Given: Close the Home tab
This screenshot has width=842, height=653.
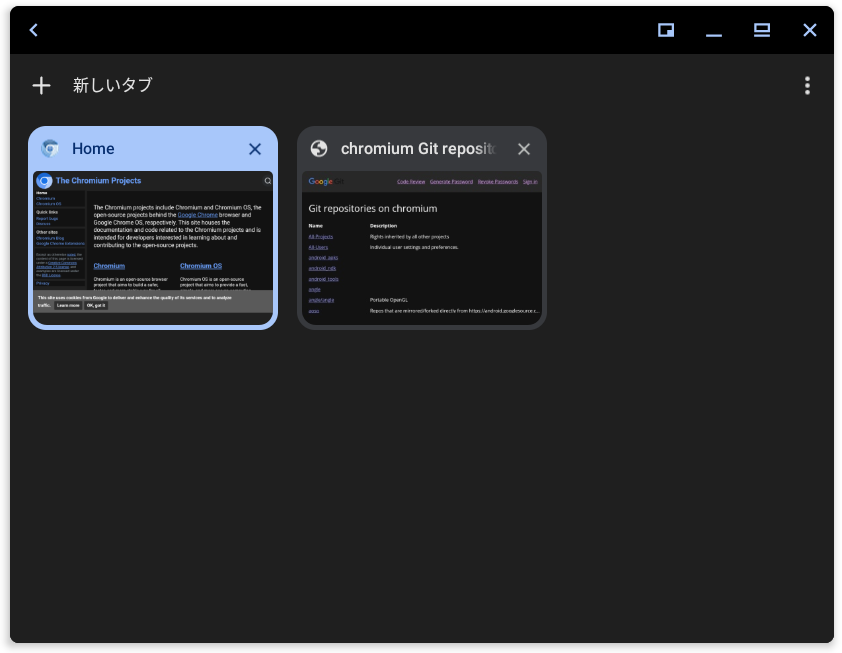Looking at the screenshot, I should tap(255, 149).
